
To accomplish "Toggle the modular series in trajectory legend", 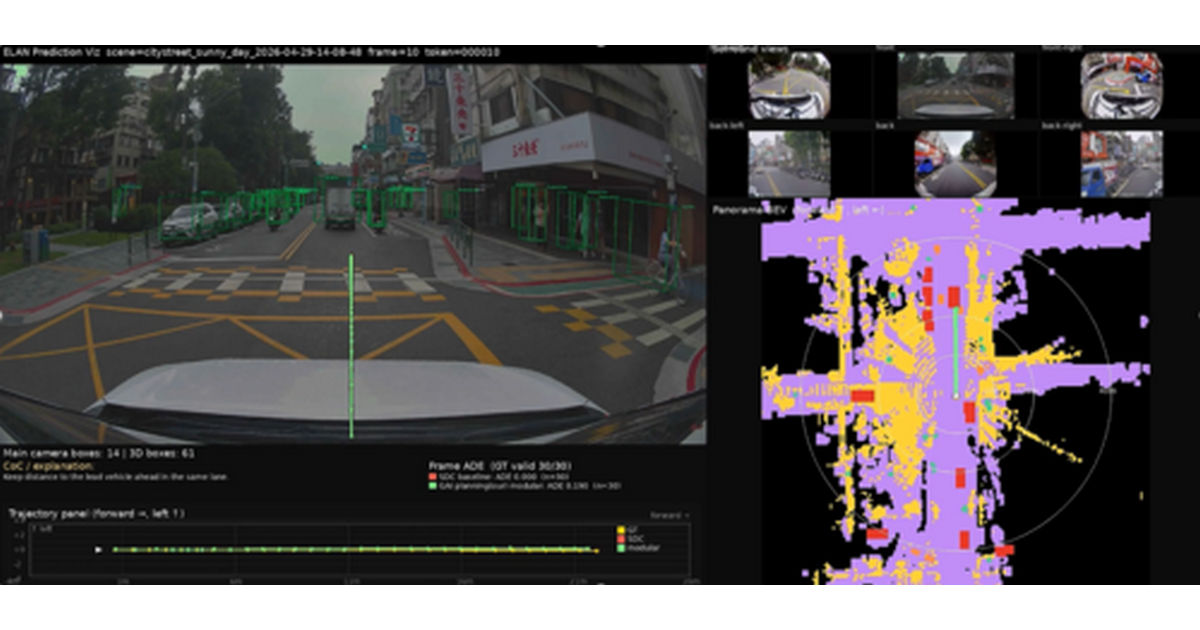I will tap(637, 548).
